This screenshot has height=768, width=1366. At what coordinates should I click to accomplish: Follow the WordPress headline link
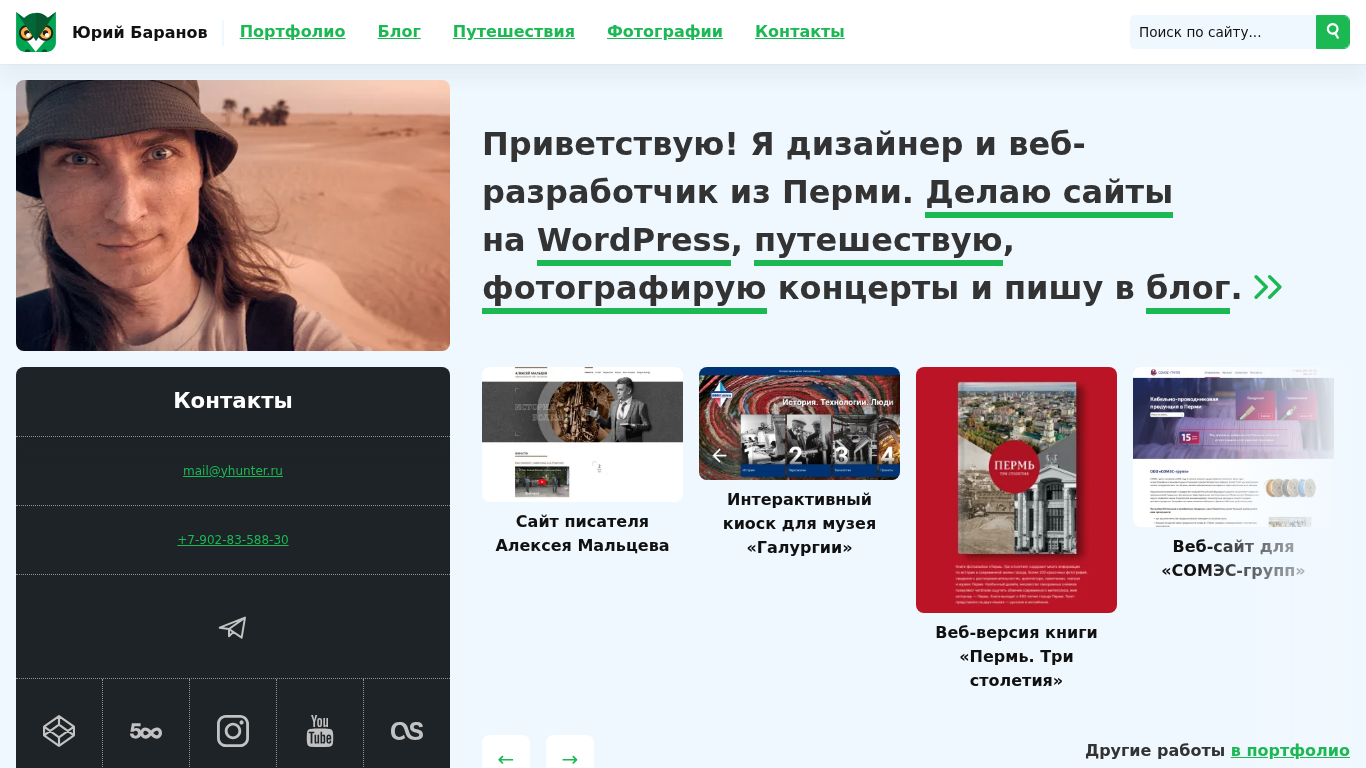[x=634, y=240]
